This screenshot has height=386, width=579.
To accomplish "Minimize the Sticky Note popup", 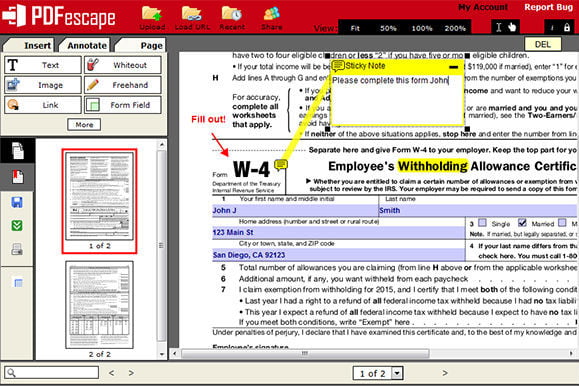I will 453,67.
